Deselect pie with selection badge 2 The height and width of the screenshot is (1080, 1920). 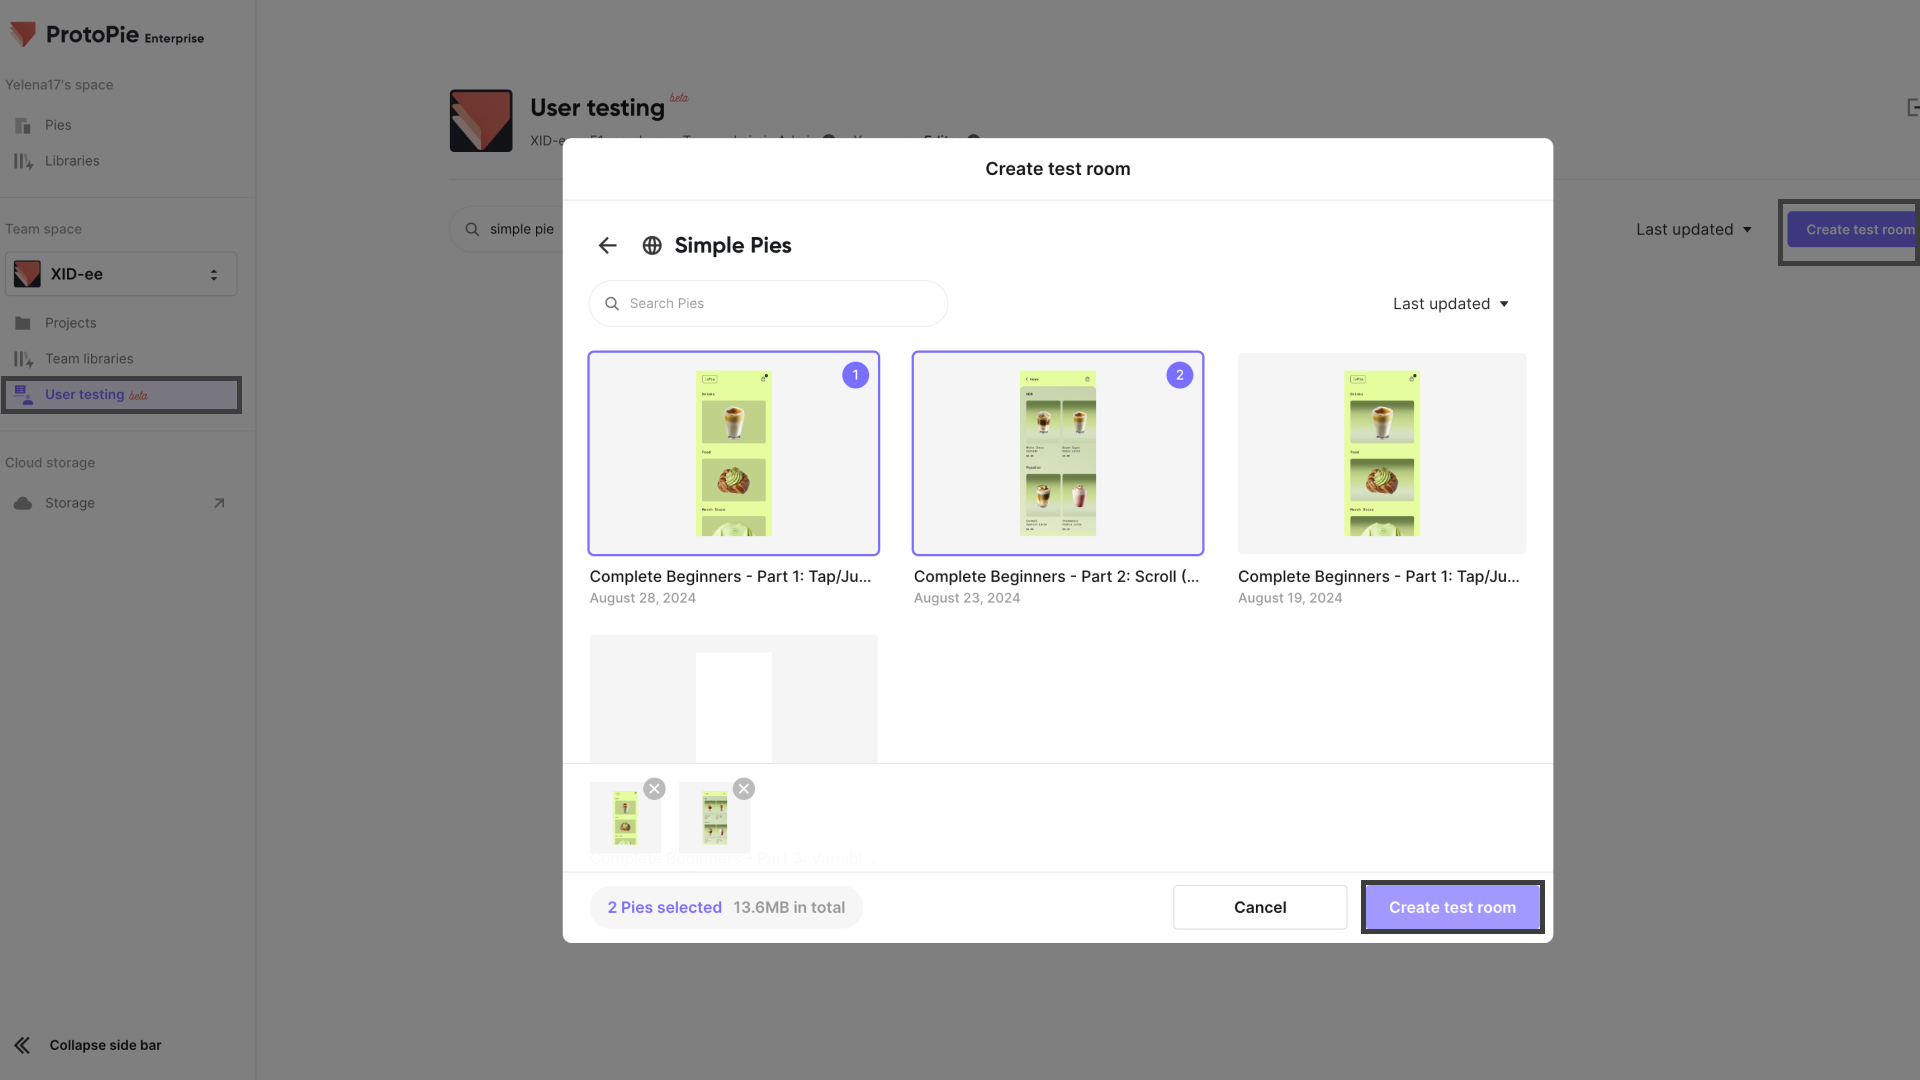coord(1057,453)
